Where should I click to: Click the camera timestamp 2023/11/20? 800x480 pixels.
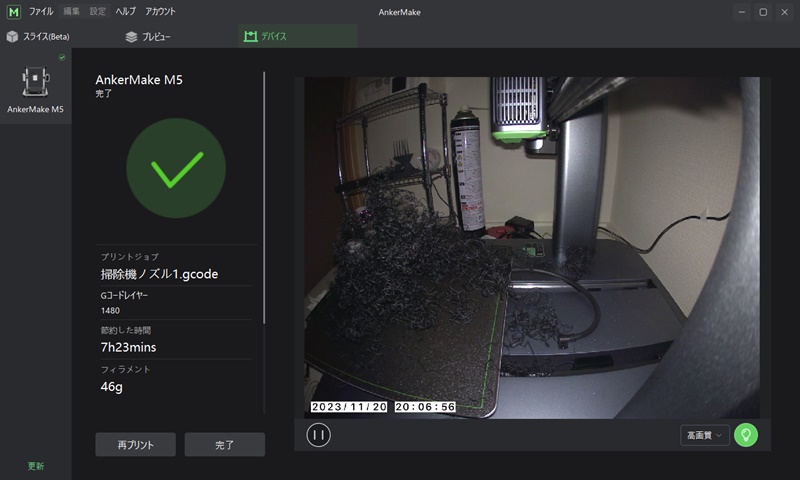pyautogui.click(x=349, y=407)
